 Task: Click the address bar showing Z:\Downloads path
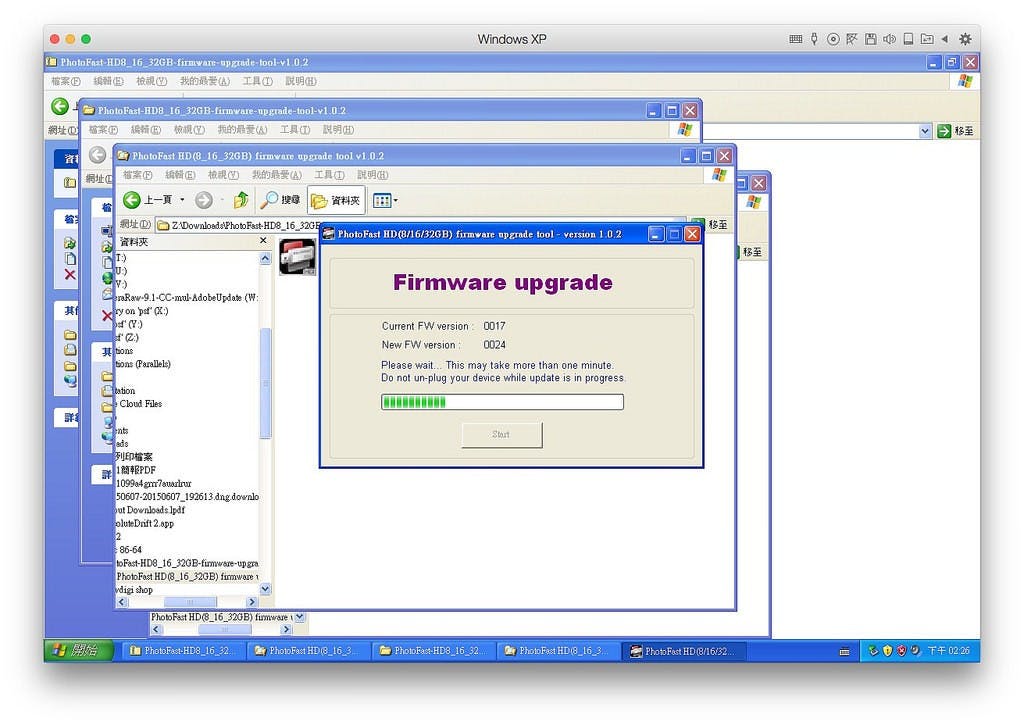click(238, 225)
